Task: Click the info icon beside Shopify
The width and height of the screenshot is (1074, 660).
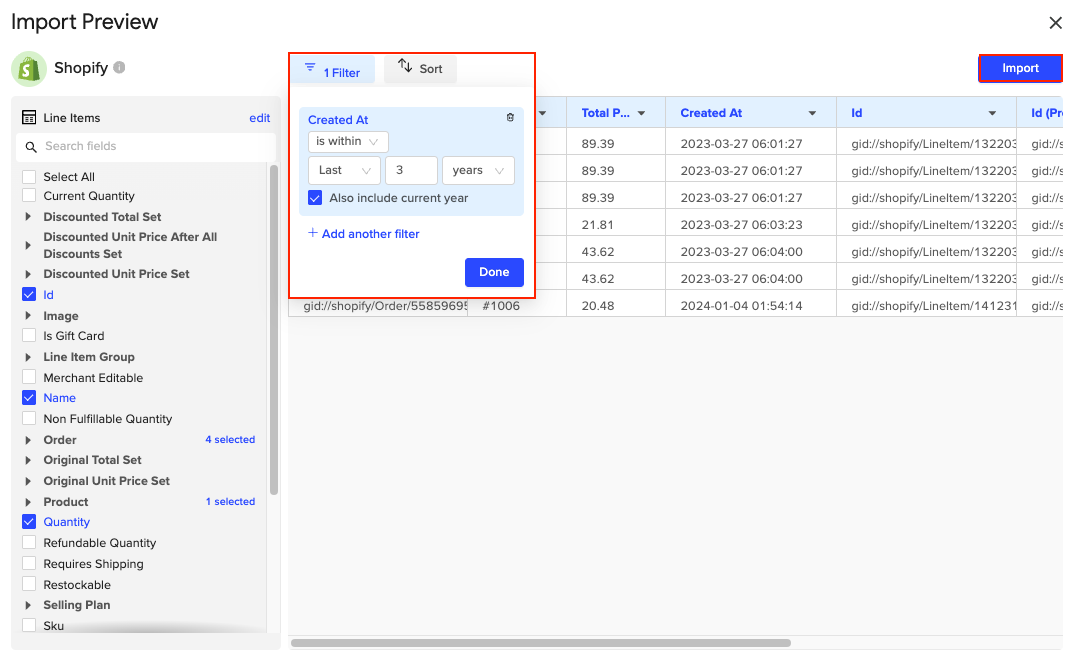Action: pyautogui.click(x=119, y=68)
